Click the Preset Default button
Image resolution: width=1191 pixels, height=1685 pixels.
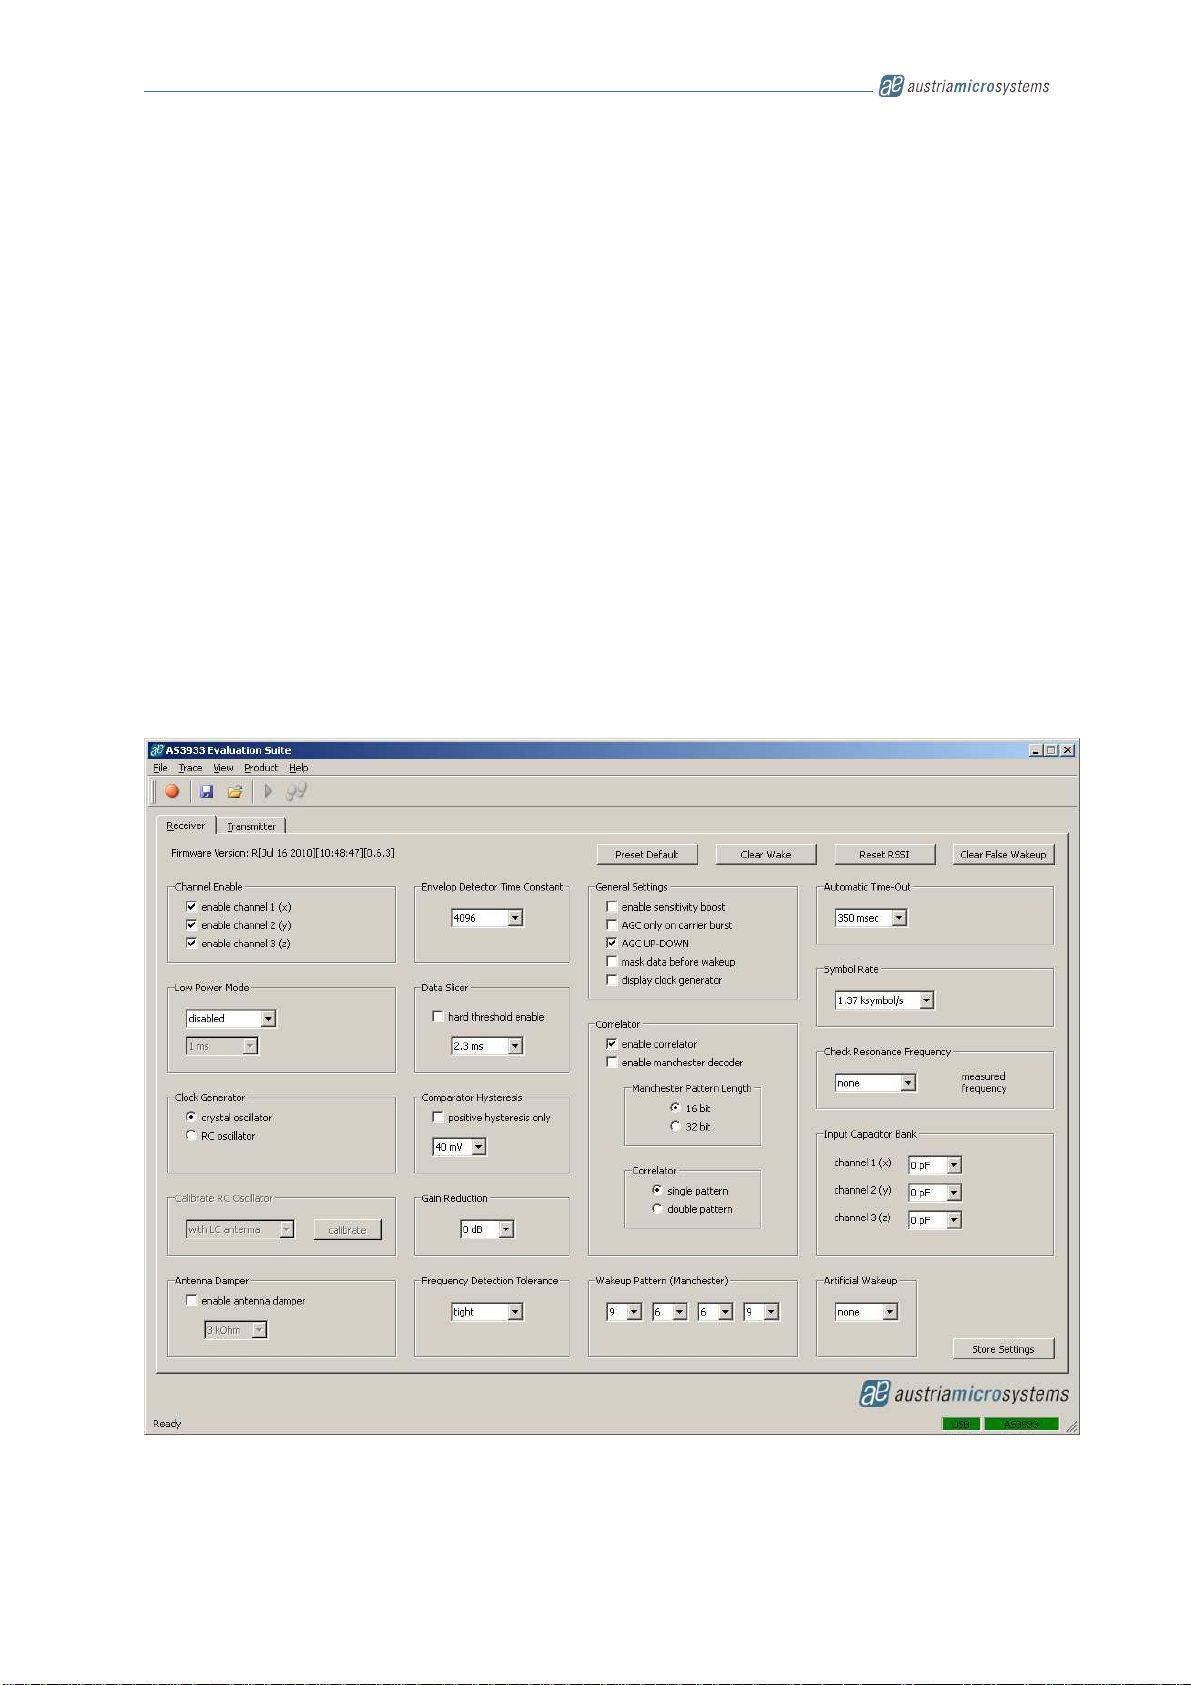[647, 854]
